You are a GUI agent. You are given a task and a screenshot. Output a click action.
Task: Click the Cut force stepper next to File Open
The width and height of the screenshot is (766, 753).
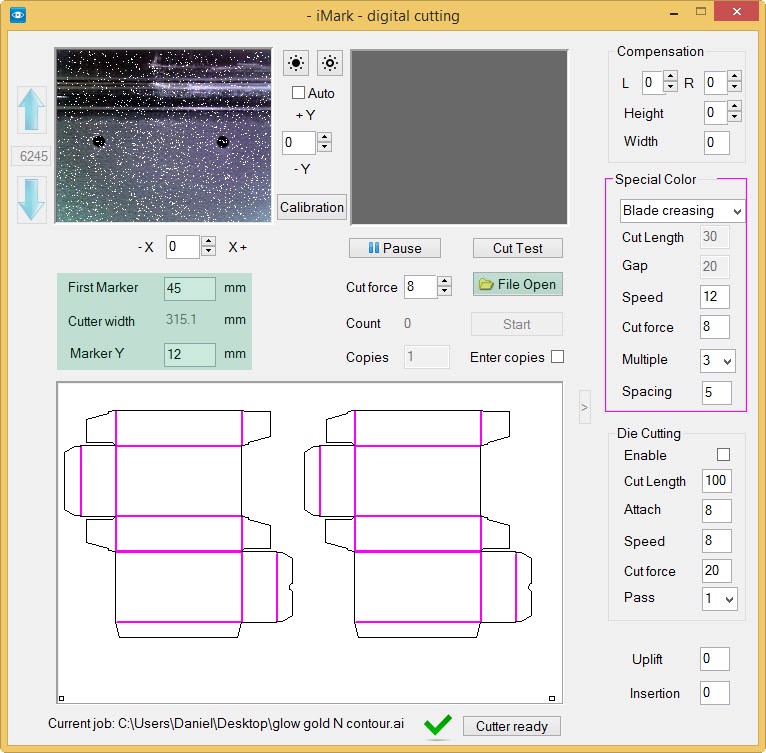point(445,286)
